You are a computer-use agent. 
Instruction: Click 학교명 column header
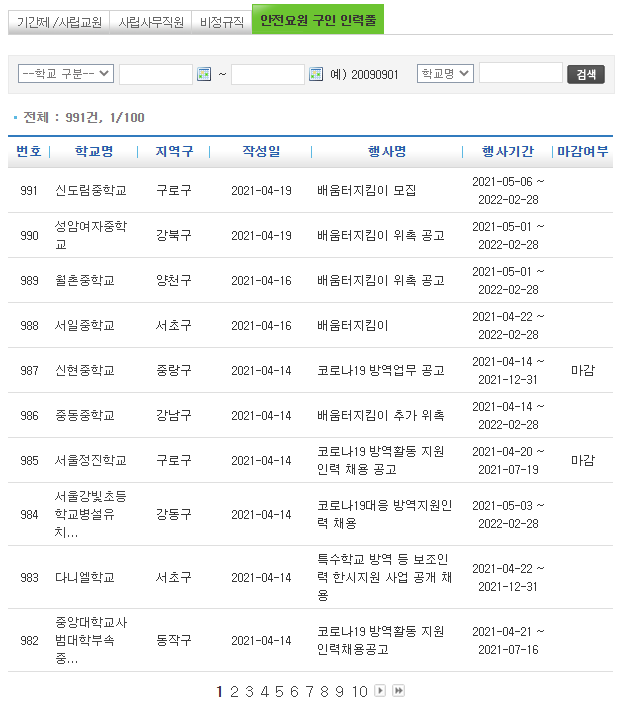[x=94, y=152]
